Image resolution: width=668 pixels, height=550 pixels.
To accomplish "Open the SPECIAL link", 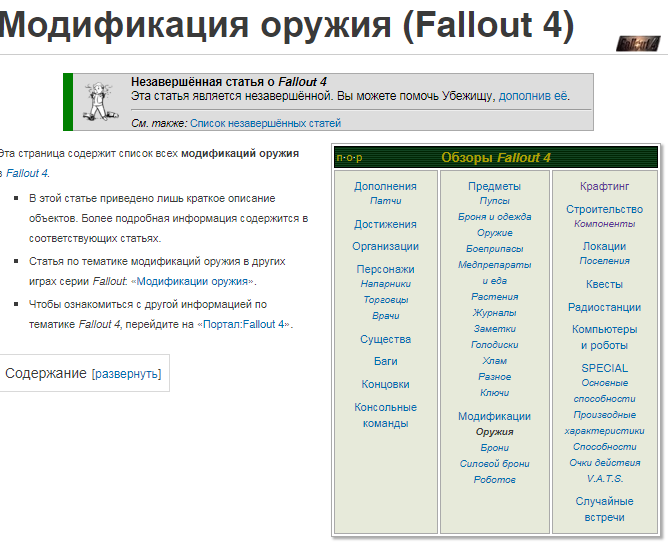I will point(604,368).
